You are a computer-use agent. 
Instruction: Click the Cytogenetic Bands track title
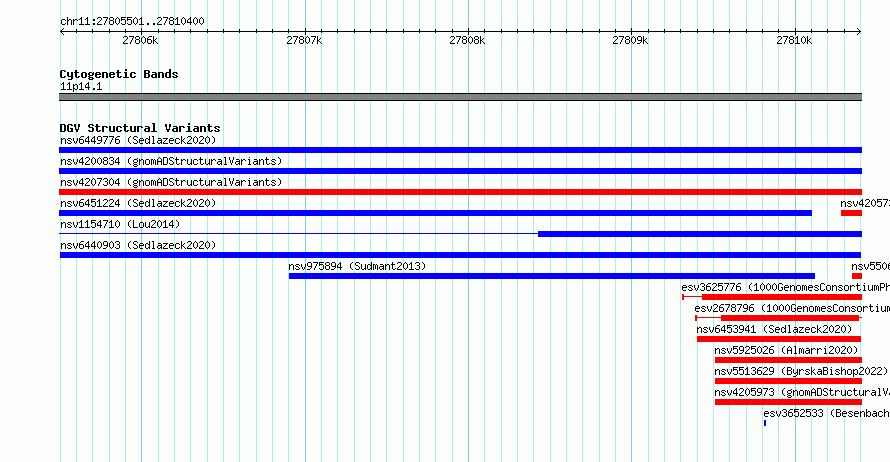click(119, 74)
